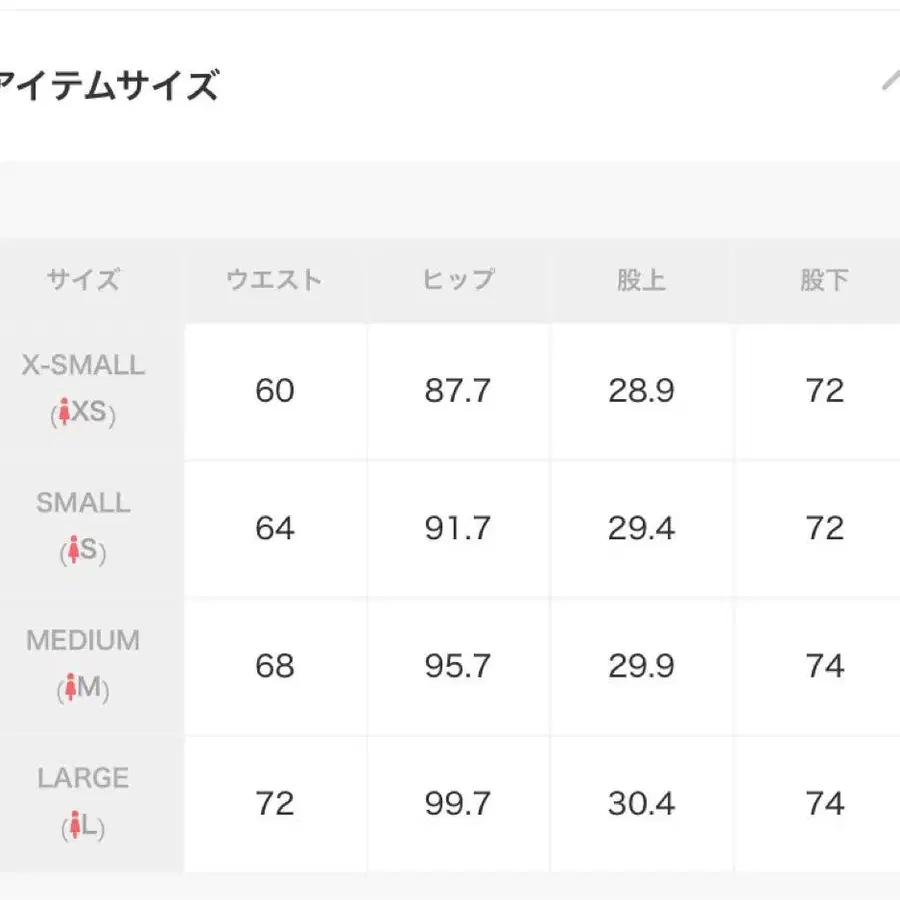Click the hip value 95.7 for MEDIUM
Screen dimensions: 900x900
(457, 665)
